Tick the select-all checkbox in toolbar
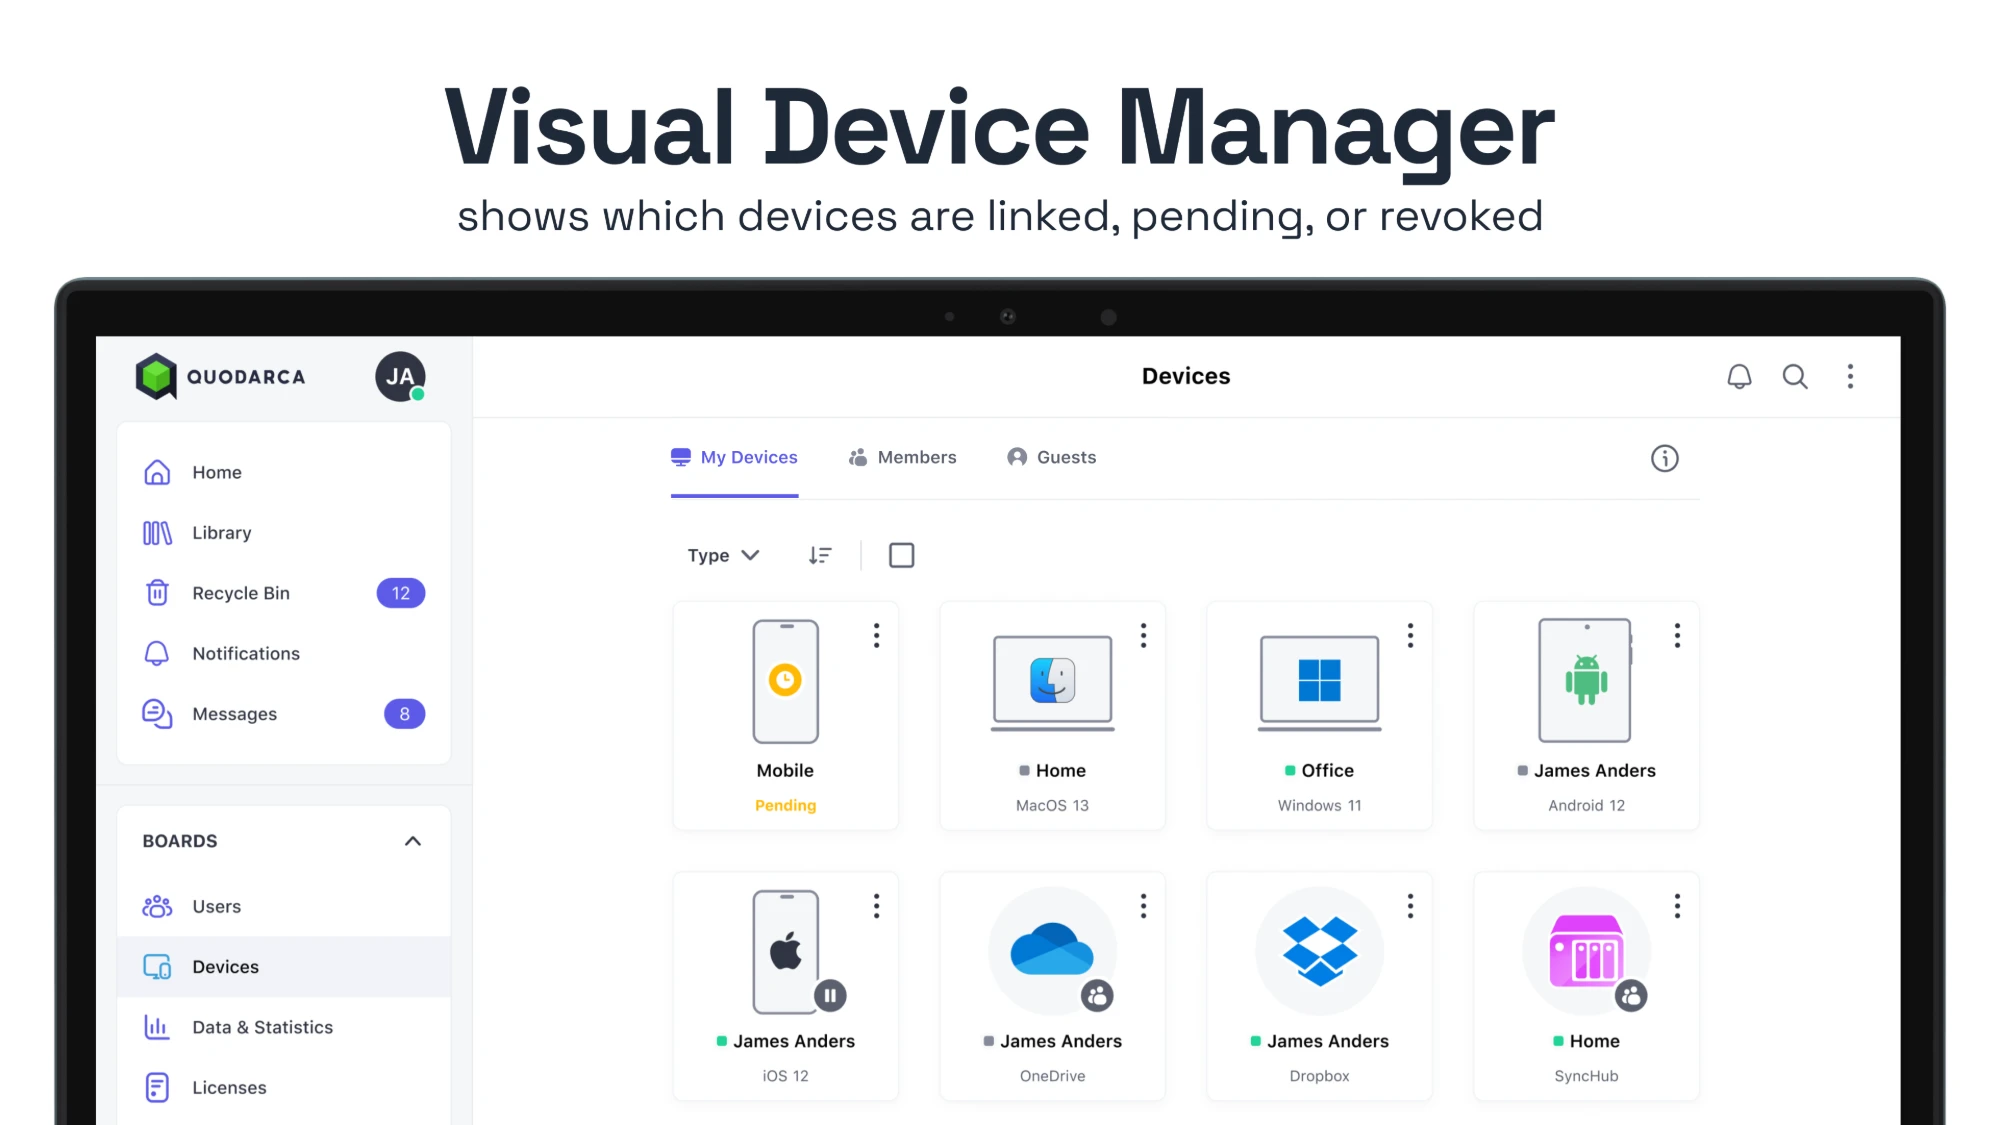This screenshot has width=2000, height=1125. 901,555
